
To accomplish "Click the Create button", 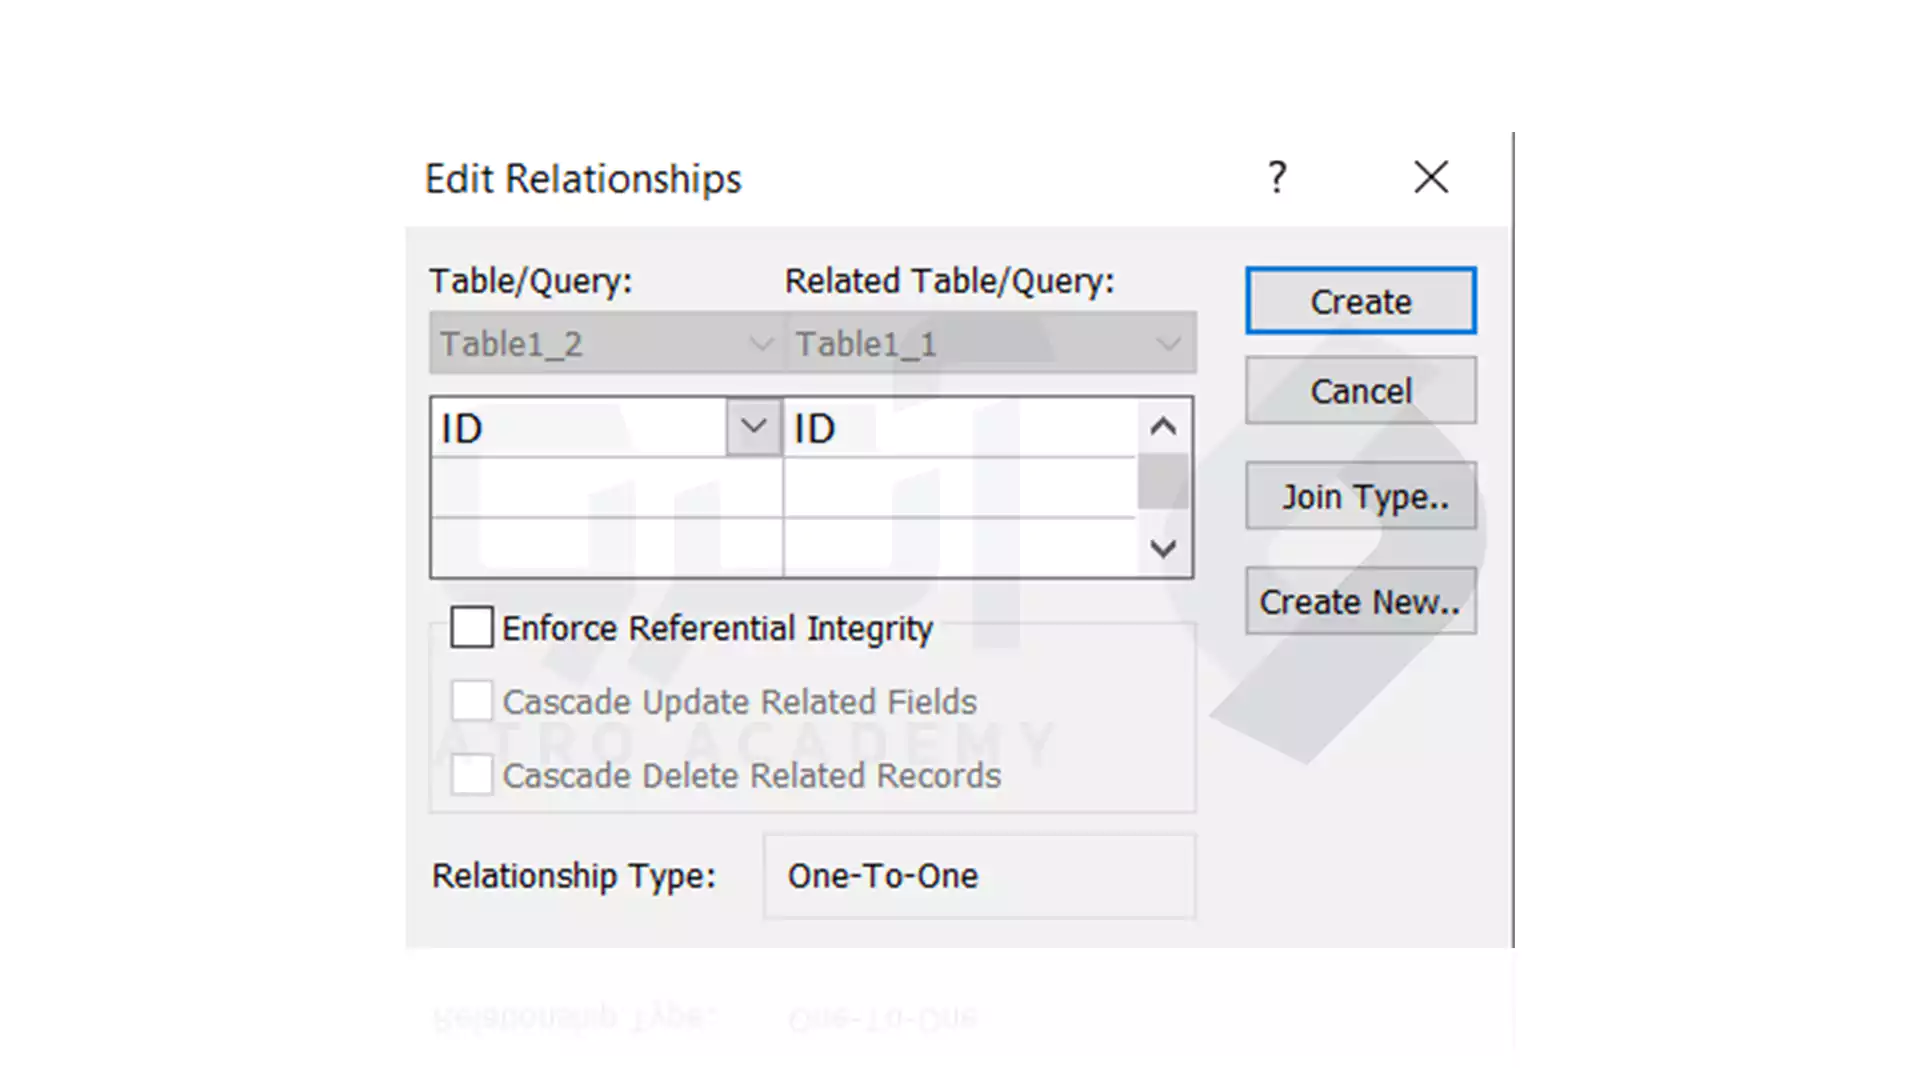I will point(1360,301).
